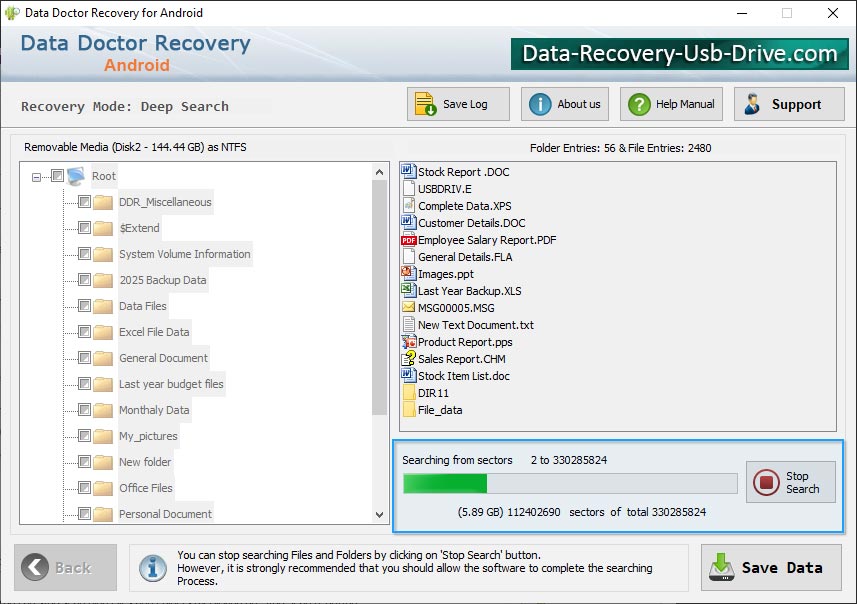Click the sector search progress bar

point(570,483)
